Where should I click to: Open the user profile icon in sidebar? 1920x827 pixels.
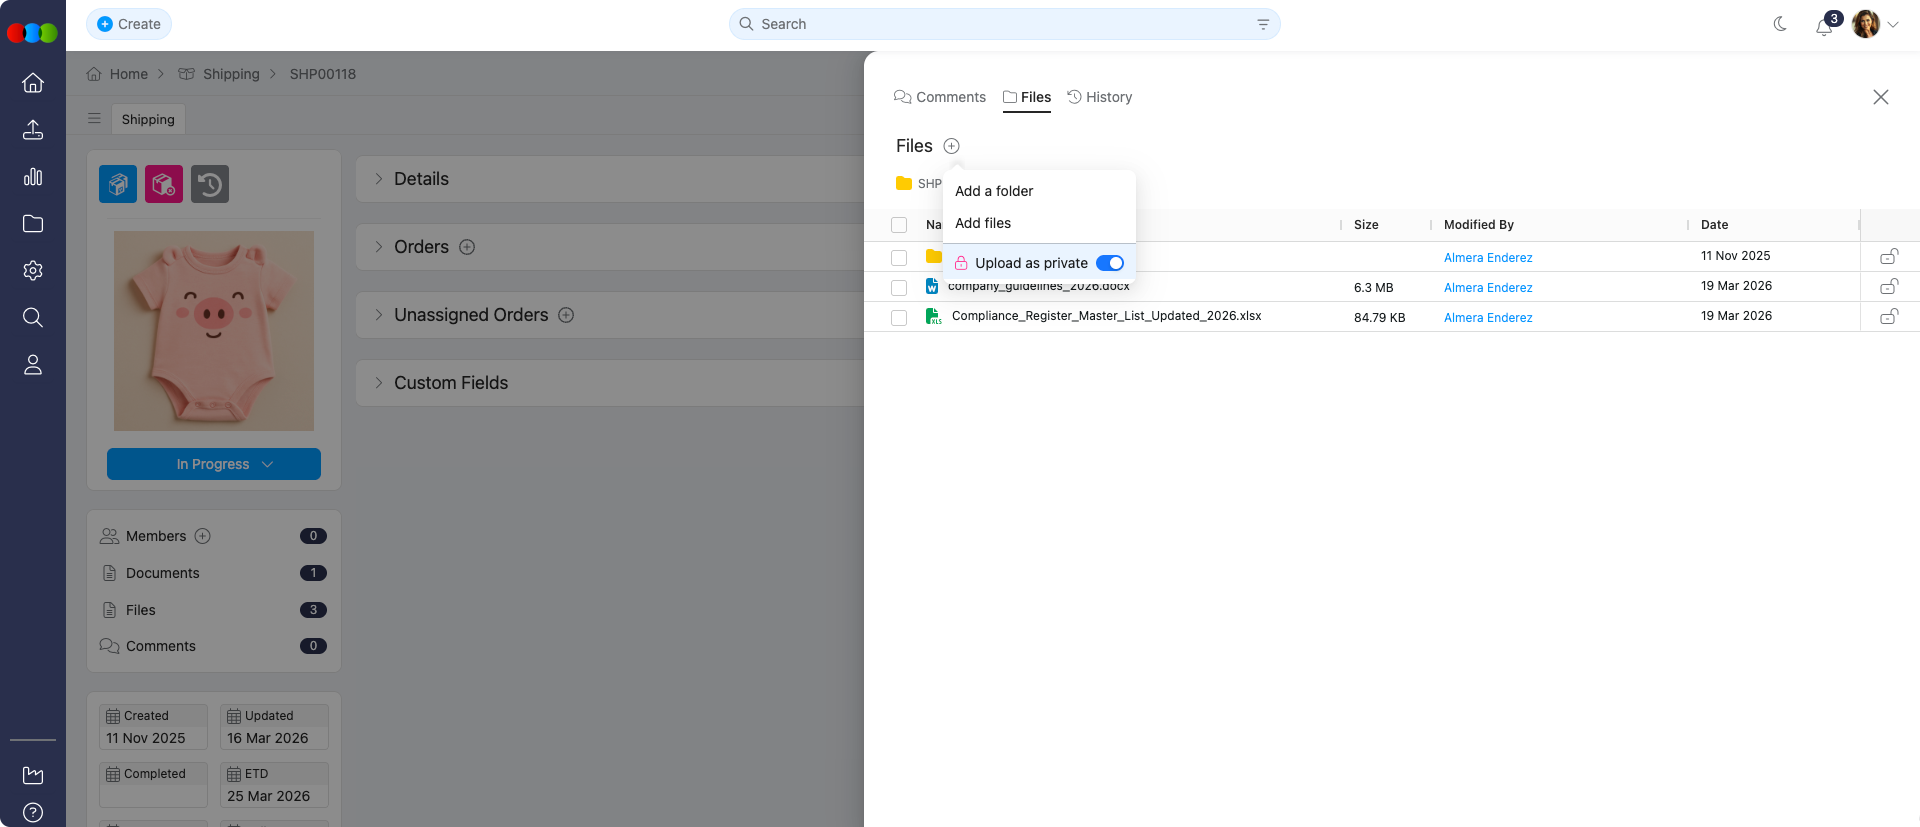coord(33,365)
